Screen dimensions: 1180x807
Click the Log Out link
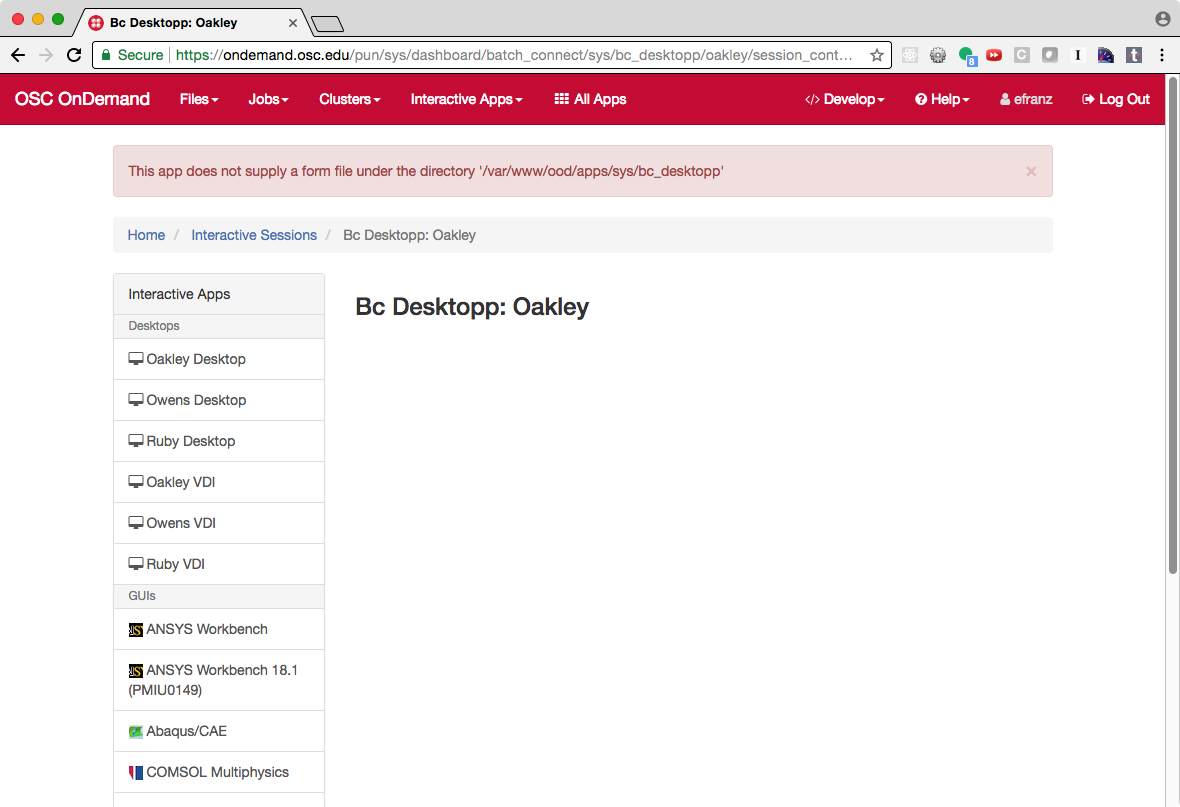(1115, 99)
